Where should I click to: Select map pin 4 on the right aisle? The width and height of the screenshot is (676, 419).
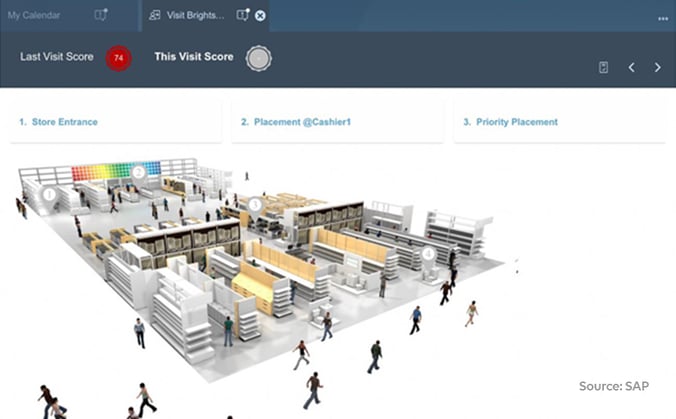tap(428, 256)
